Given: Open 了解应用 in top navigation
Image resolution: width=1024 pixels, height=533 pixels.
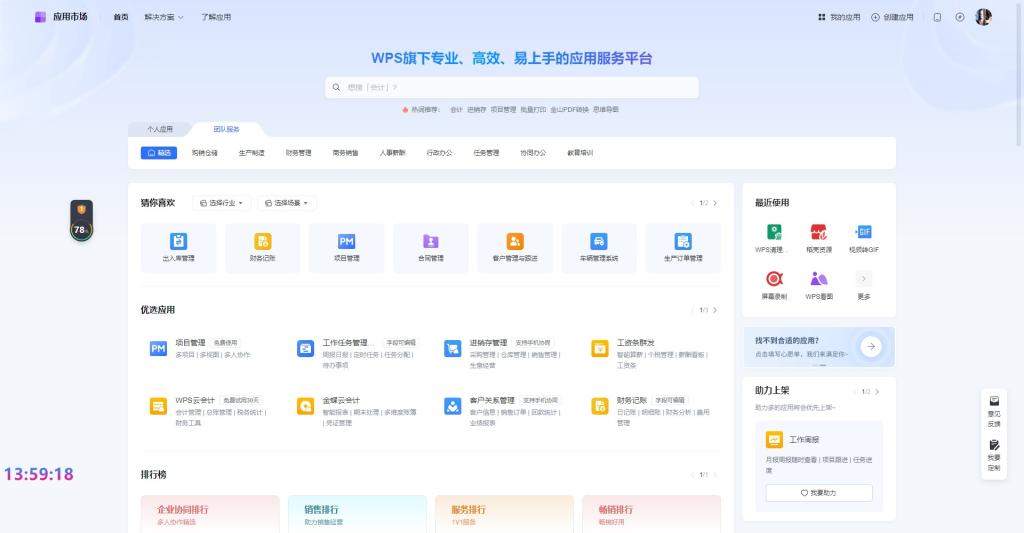Looking at the screenshot, I should click(x=216, y=17).
